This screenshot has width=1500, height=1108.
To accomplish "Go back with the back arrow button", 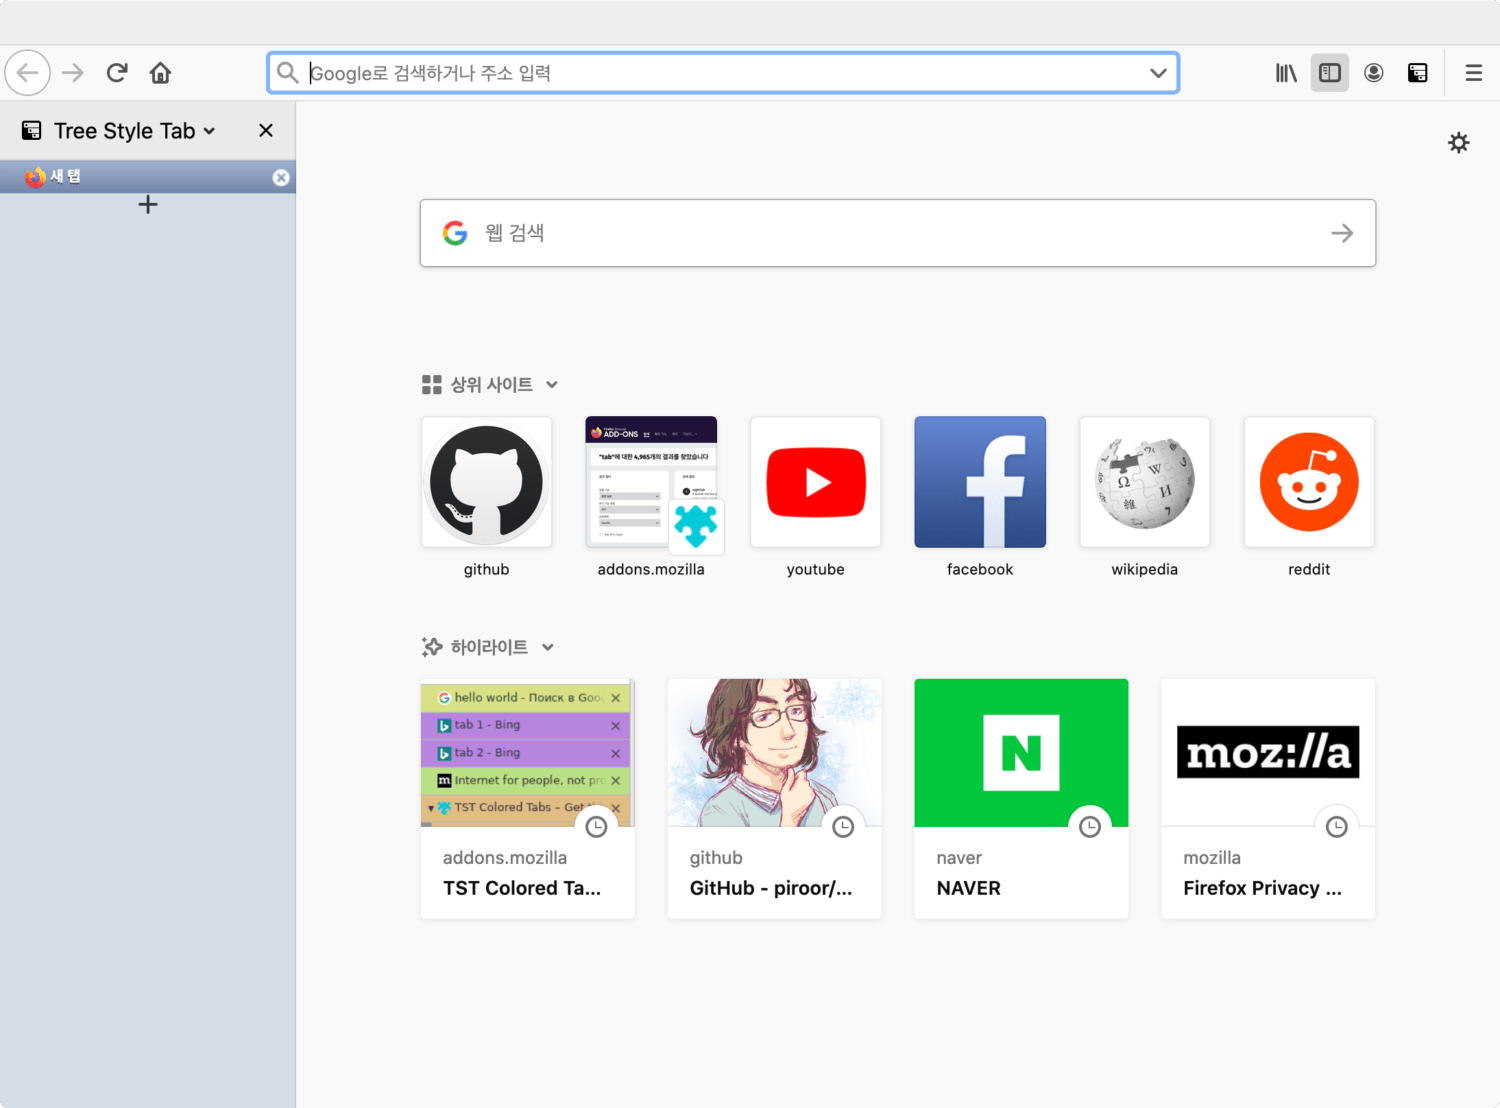I will pos(28,73).
